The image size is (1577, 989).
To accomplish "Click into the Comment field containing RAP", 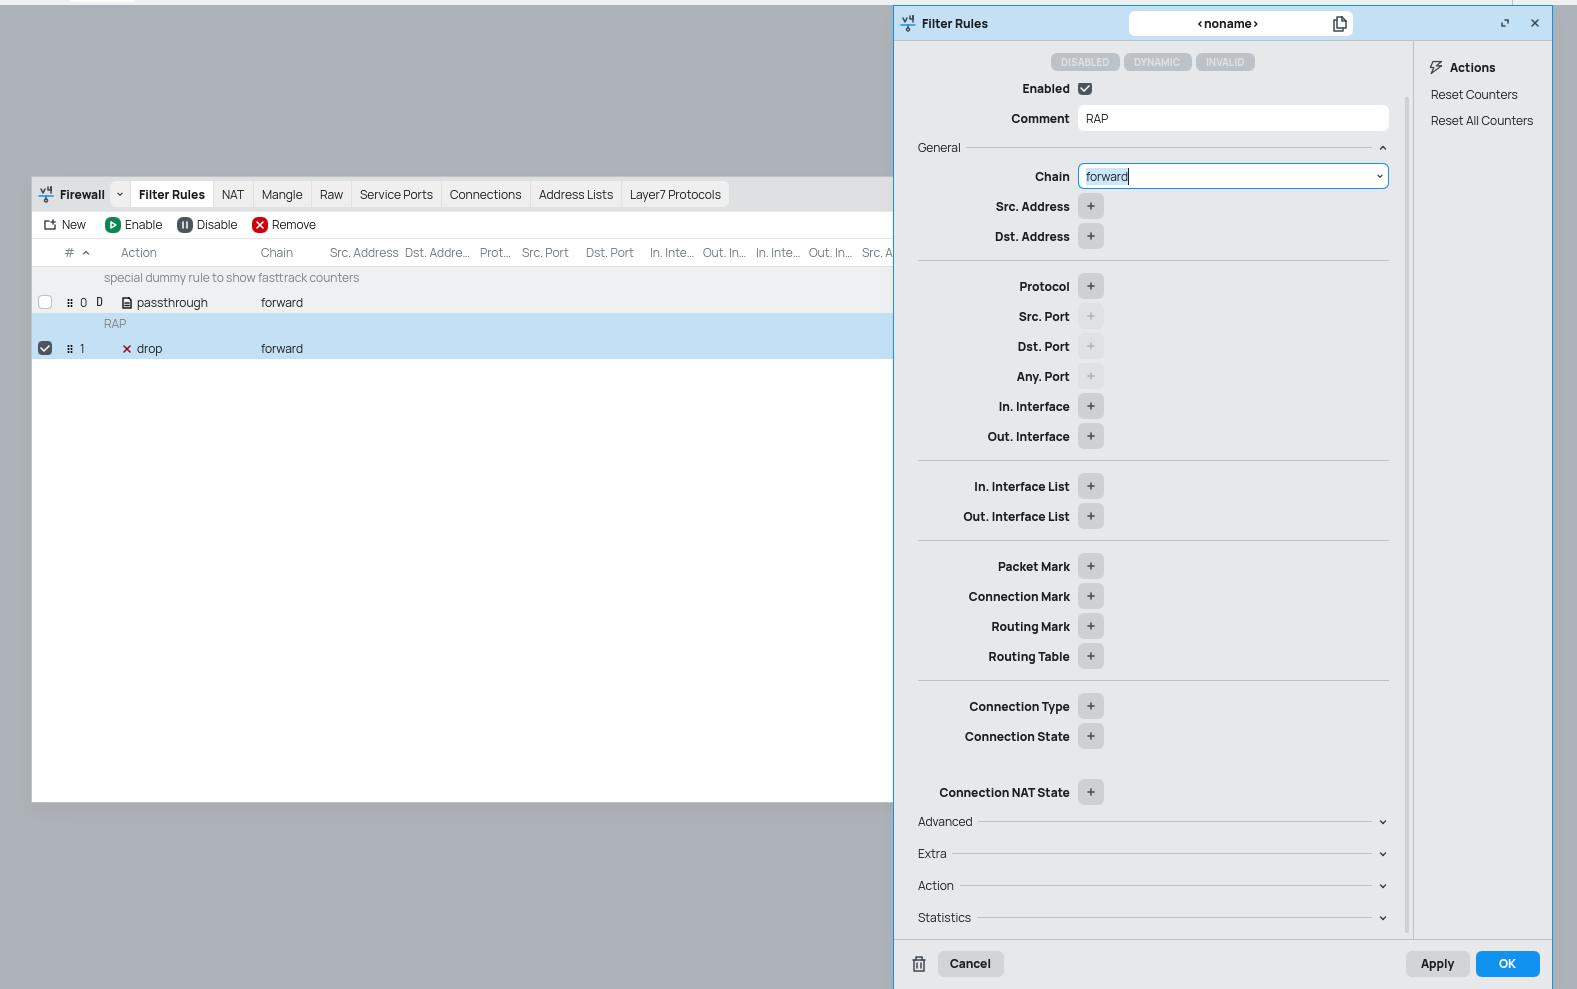I will (1232, 119).
